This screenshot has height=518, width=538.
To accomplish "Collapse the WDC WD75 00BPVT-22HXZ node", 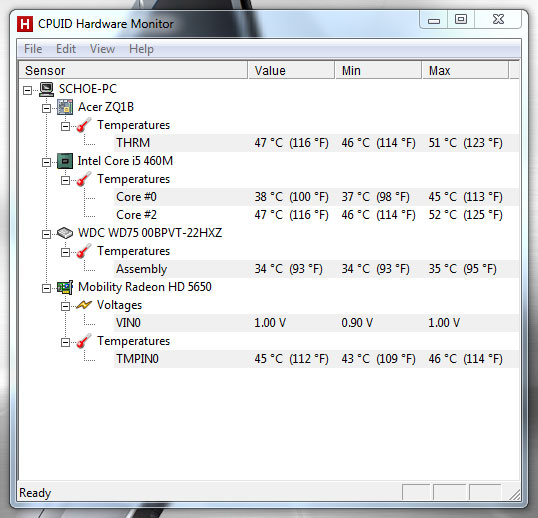I will click(x=46, y=234).
